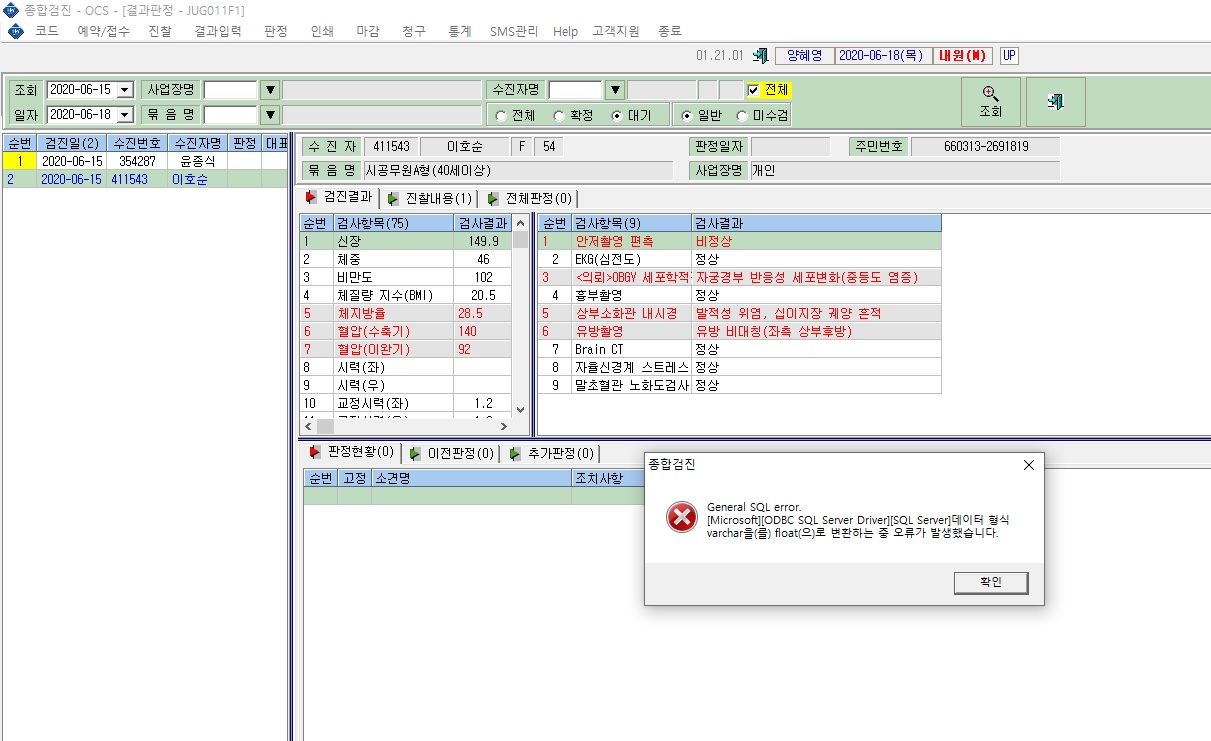Click the UP button in the top bar
This screenshot has height=741, width=1211.
[1009, 56]
